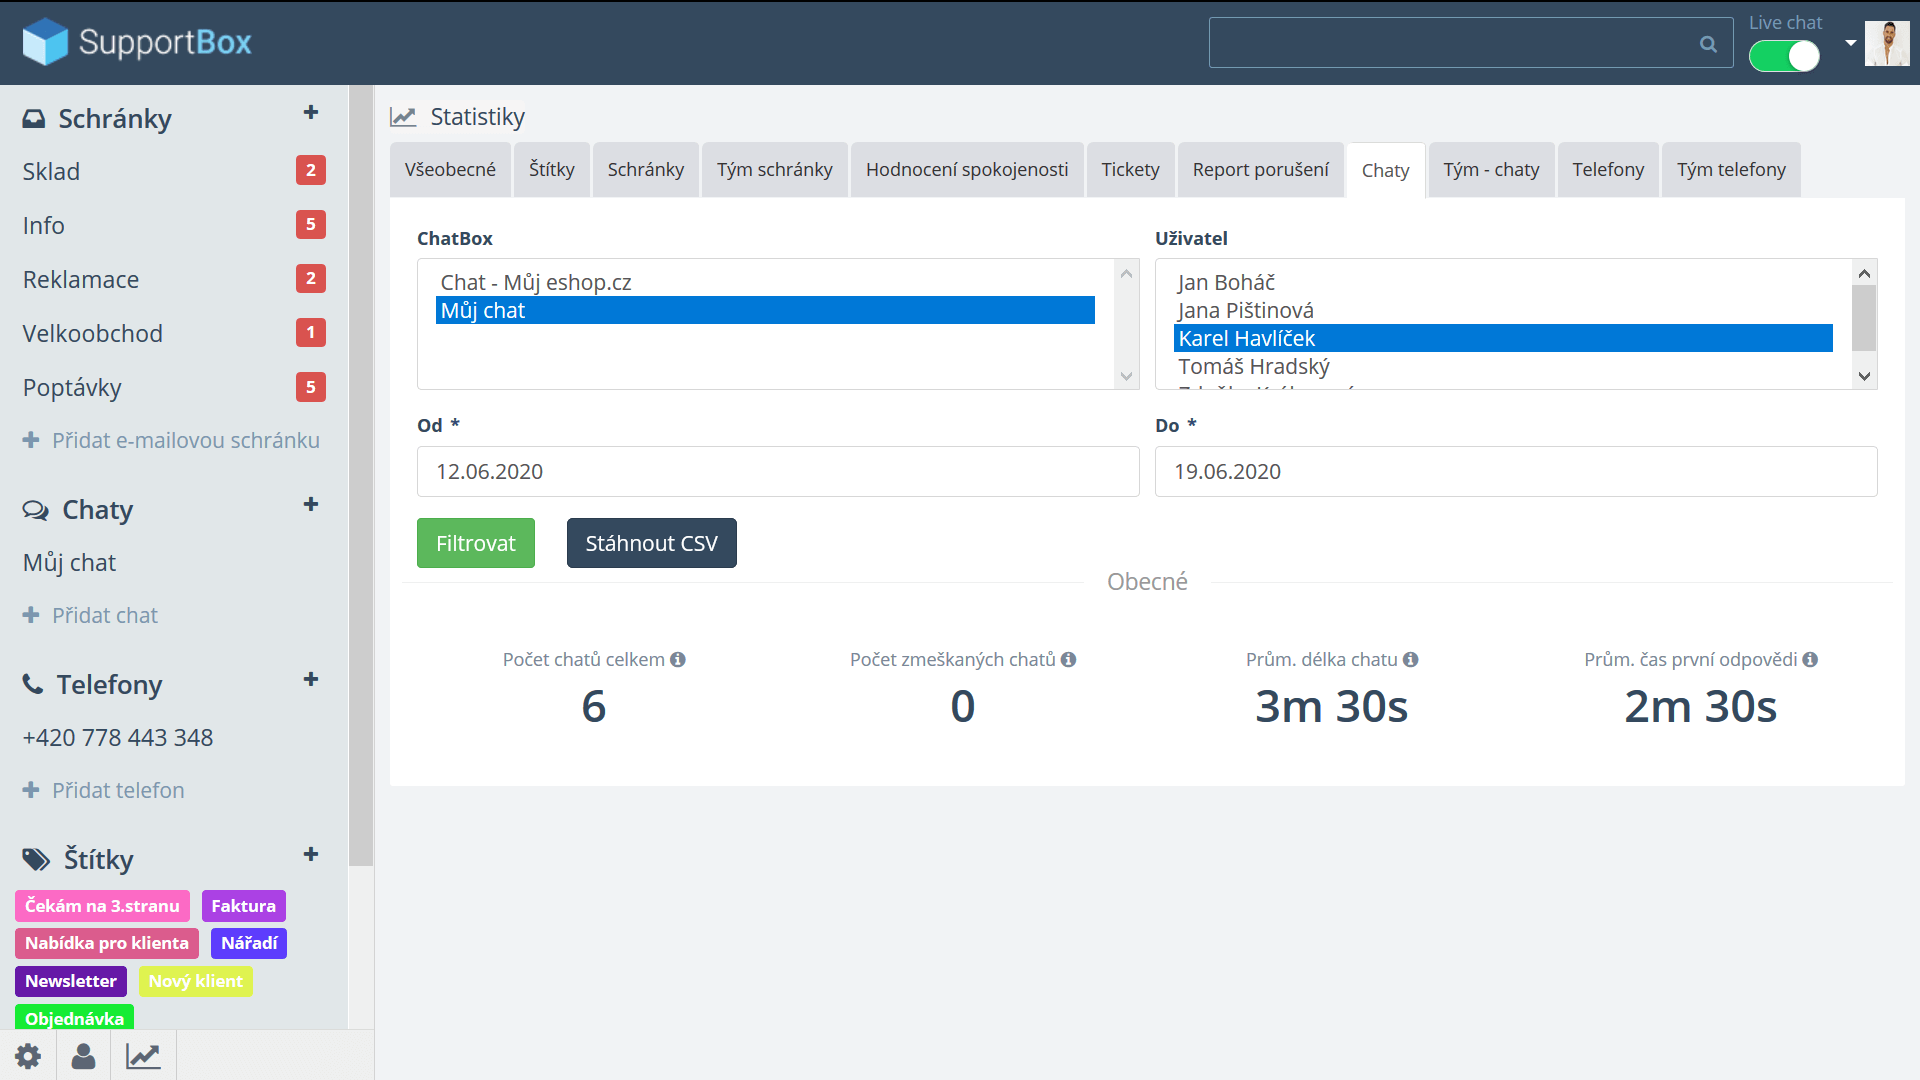Image resolution: width=1920 pixels, height=1080 pixels.
Task: Add new mailbox with Schránky plus icon
Action: click(x=311, y=113)
